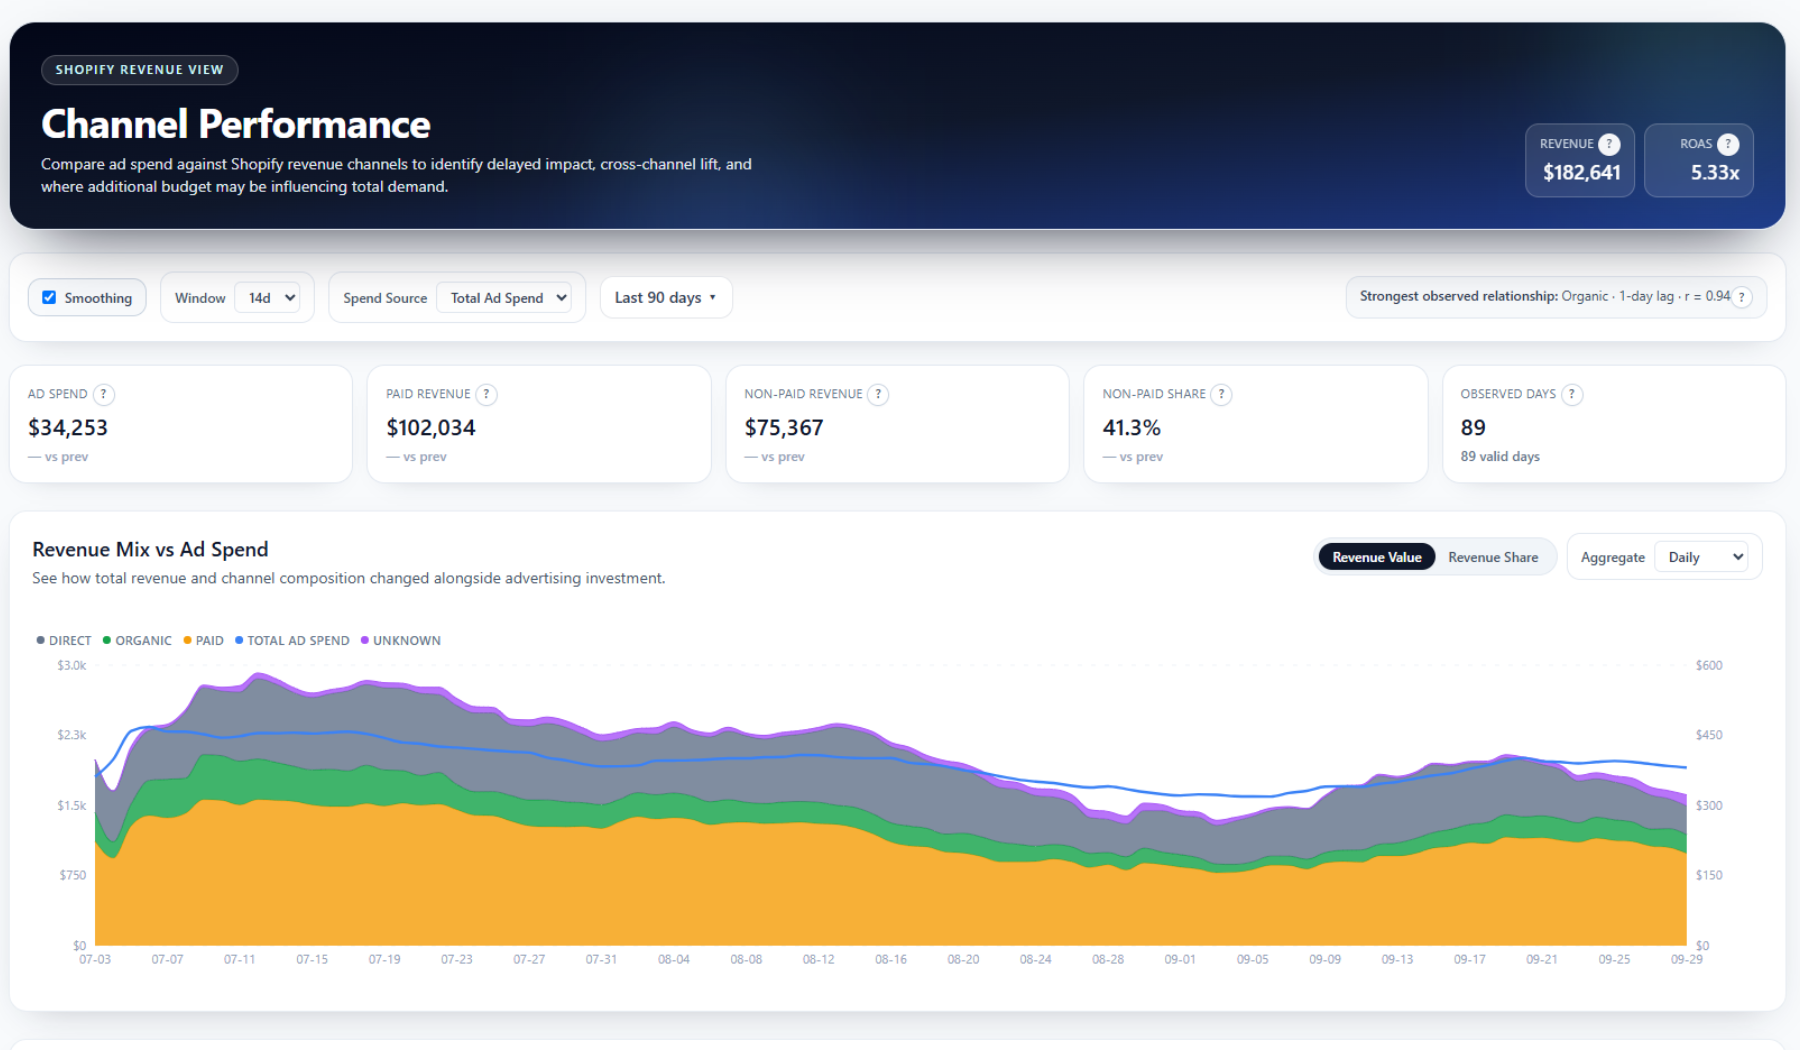1800x1050 pixels.
Task: Open the Spend Source Total Ad Spend dropdown
Action: coord(504,298)
